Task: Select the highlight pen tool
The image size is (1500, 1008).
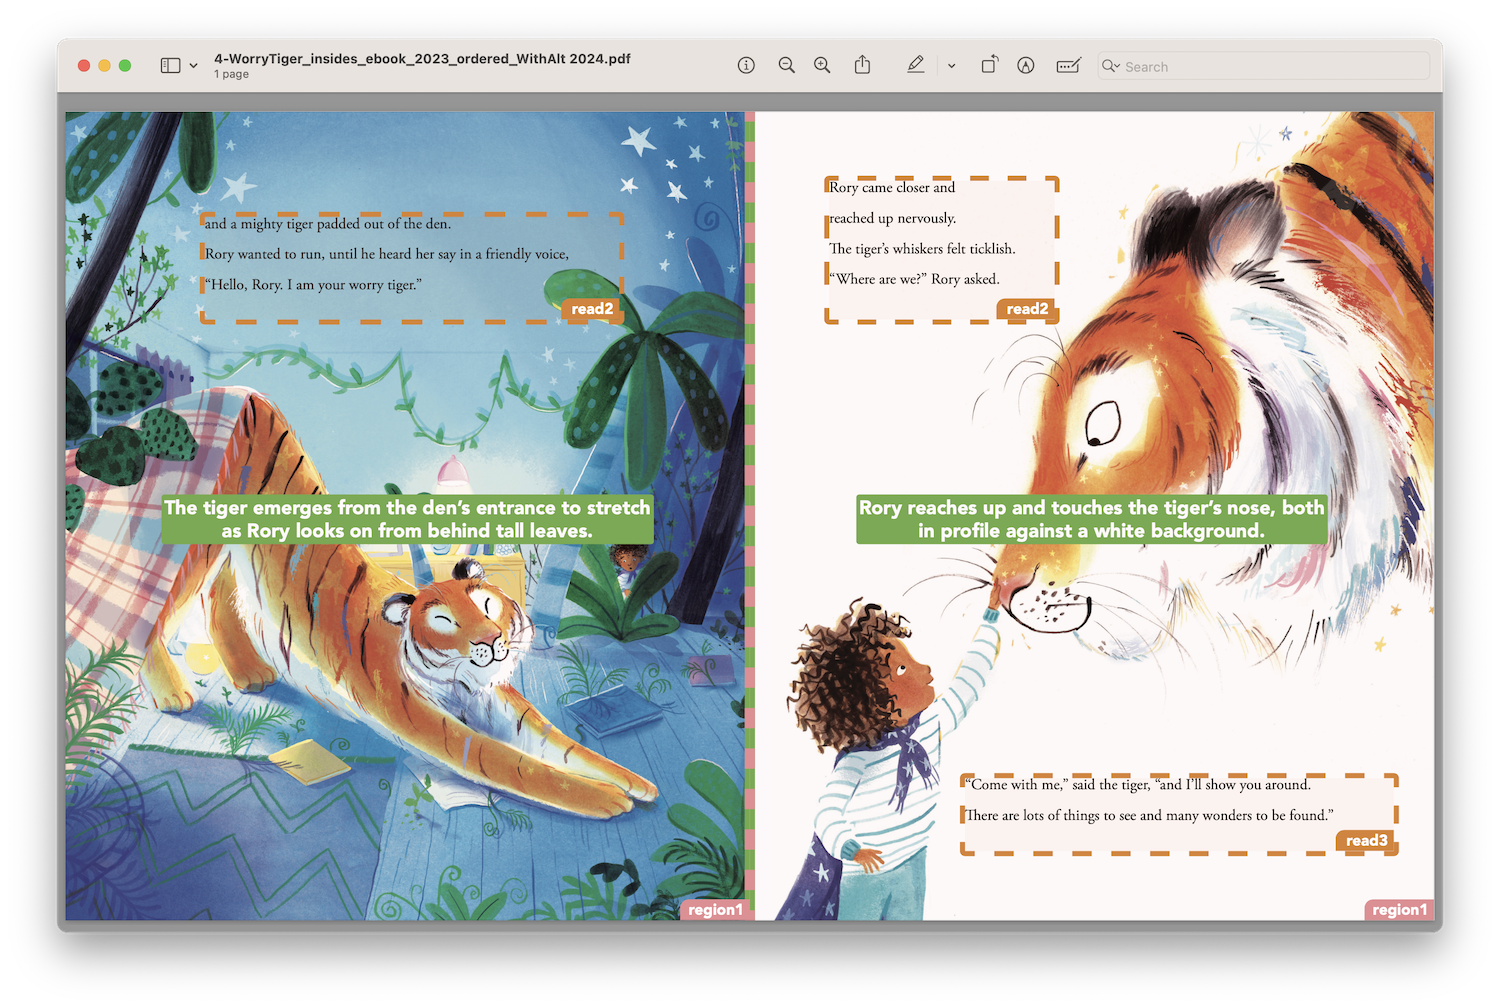Action: [915, 65]
